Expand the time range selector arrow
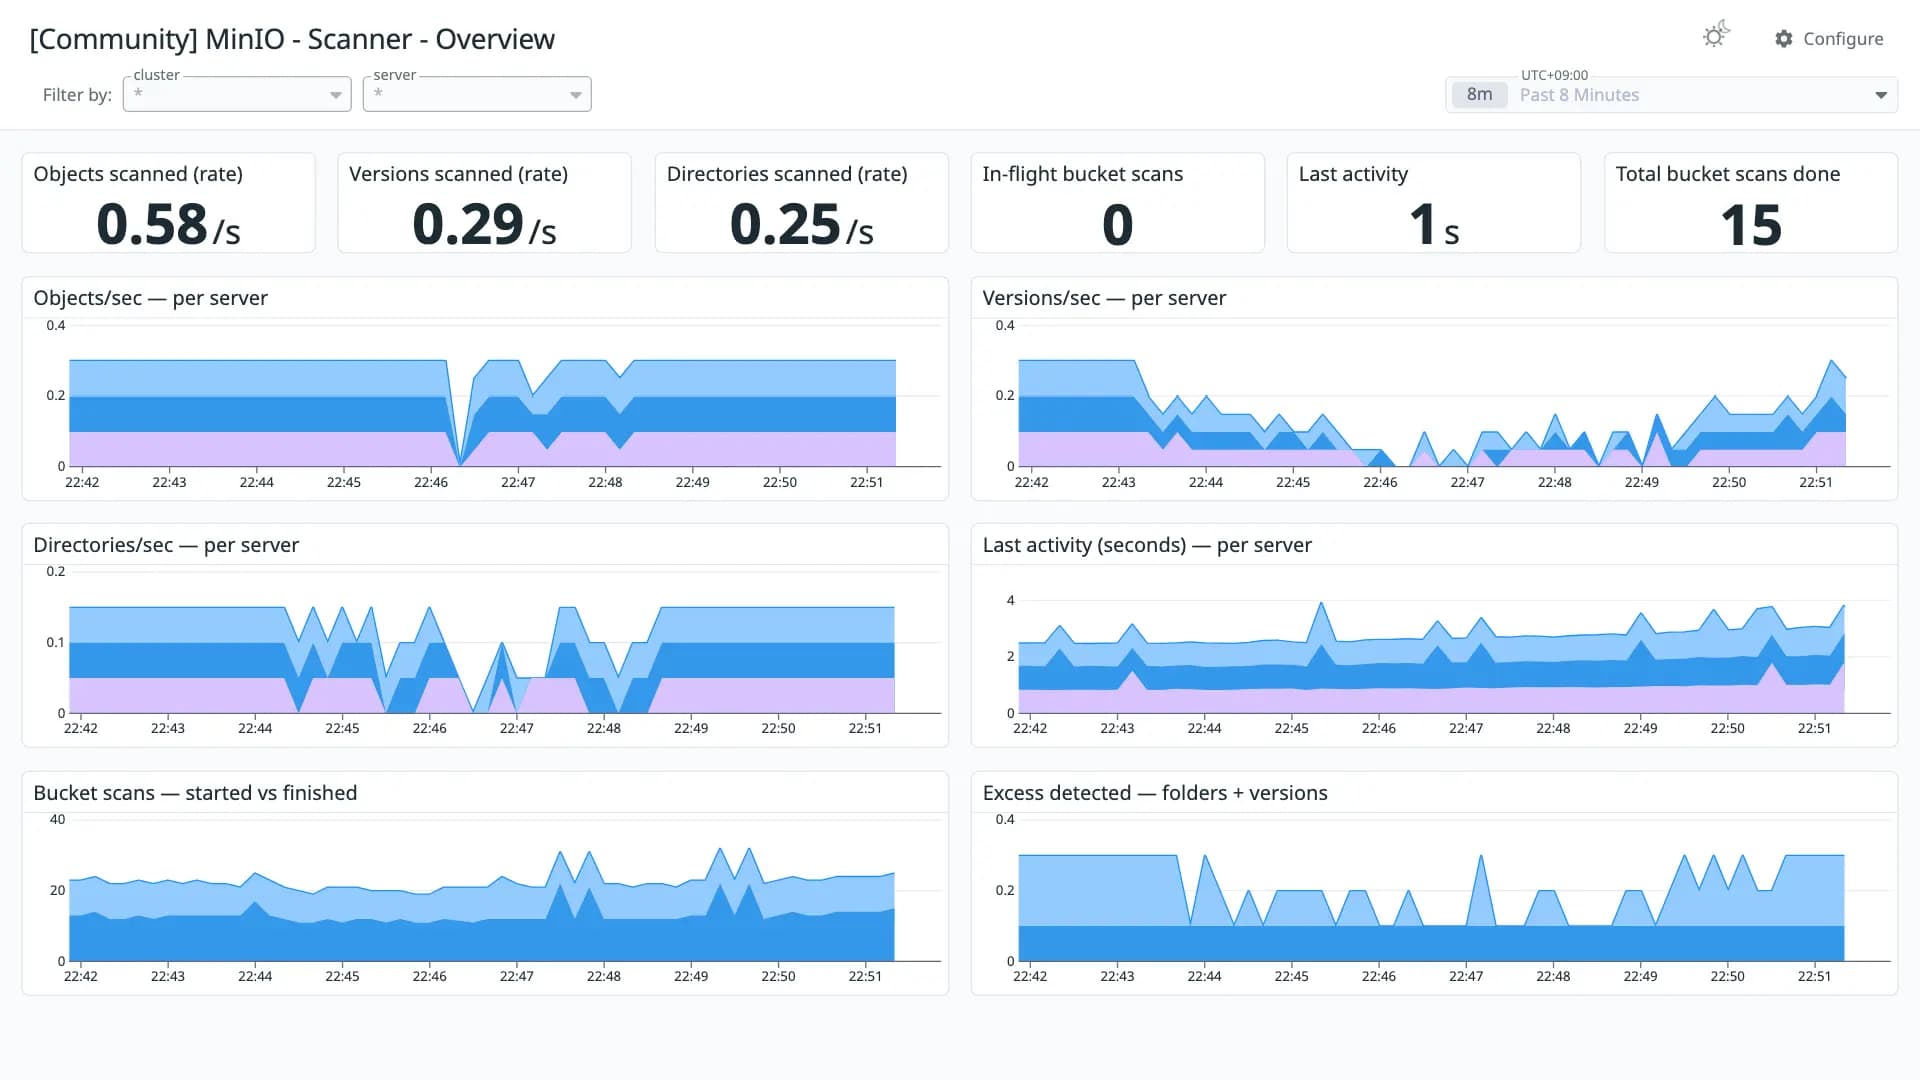Image resolution: width=1920 pixels, height=1080 pixels. click(x=1881, y=95)
